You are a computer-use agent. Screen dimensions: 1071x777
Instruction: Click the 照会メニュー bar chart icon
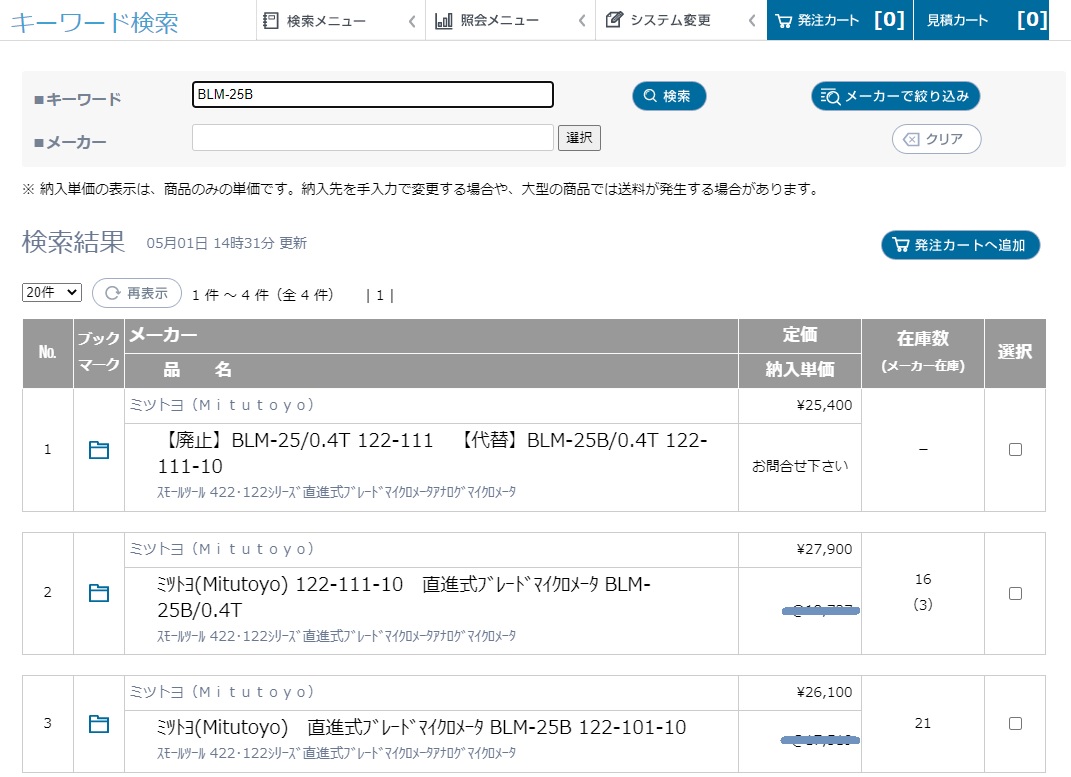coord(443,20)
